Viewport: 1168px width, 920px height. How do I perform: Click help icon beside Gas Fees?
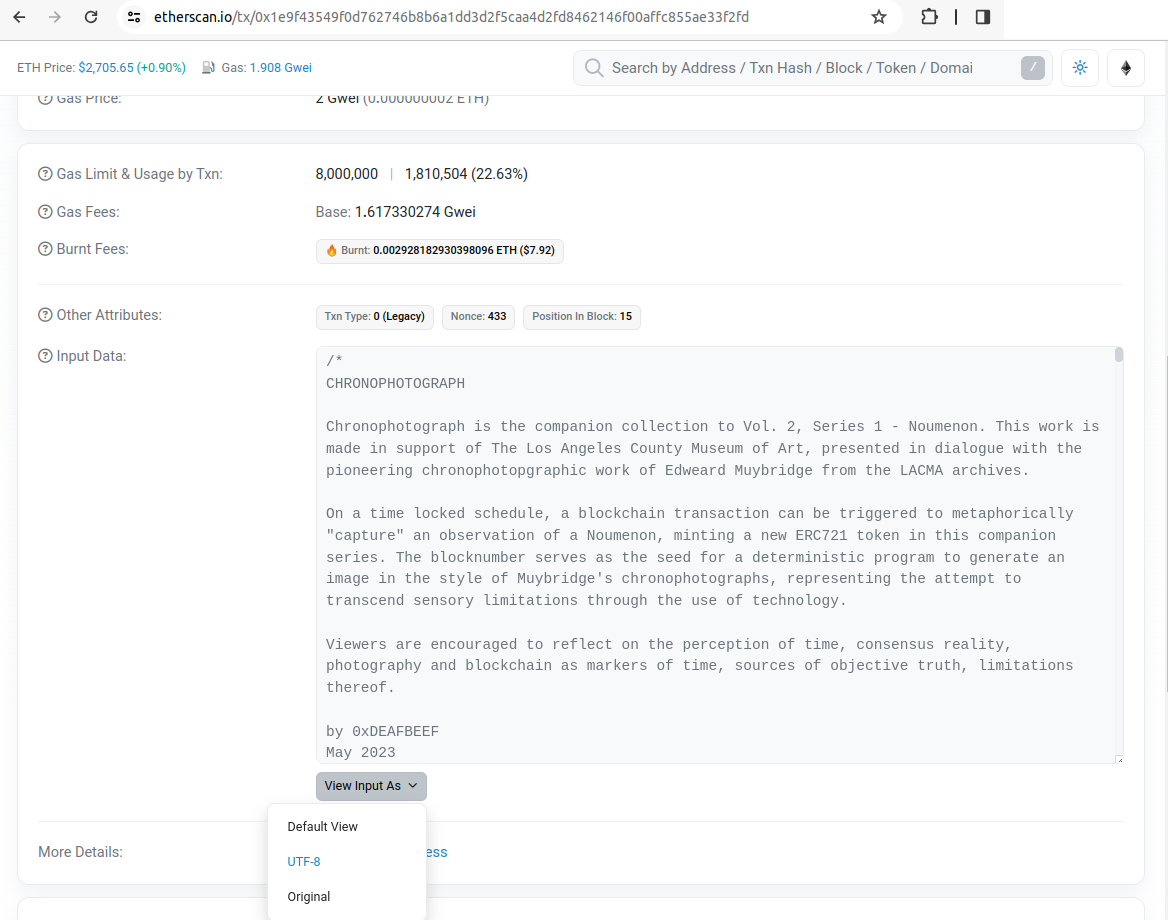click(x=45, y=212)
